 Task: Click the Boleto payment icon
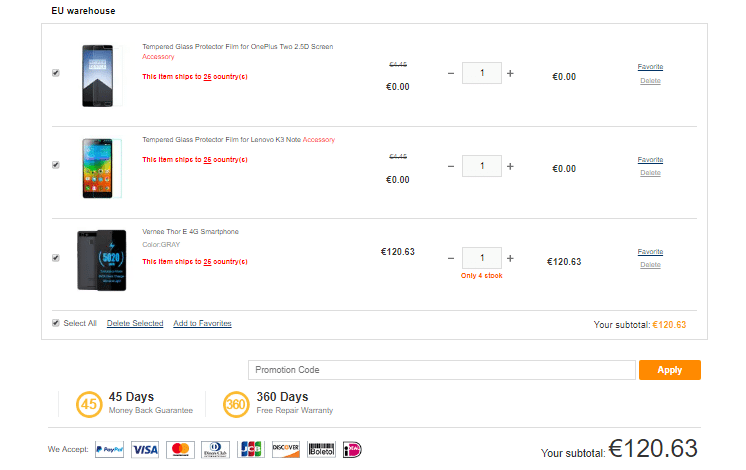coord(321,449)
